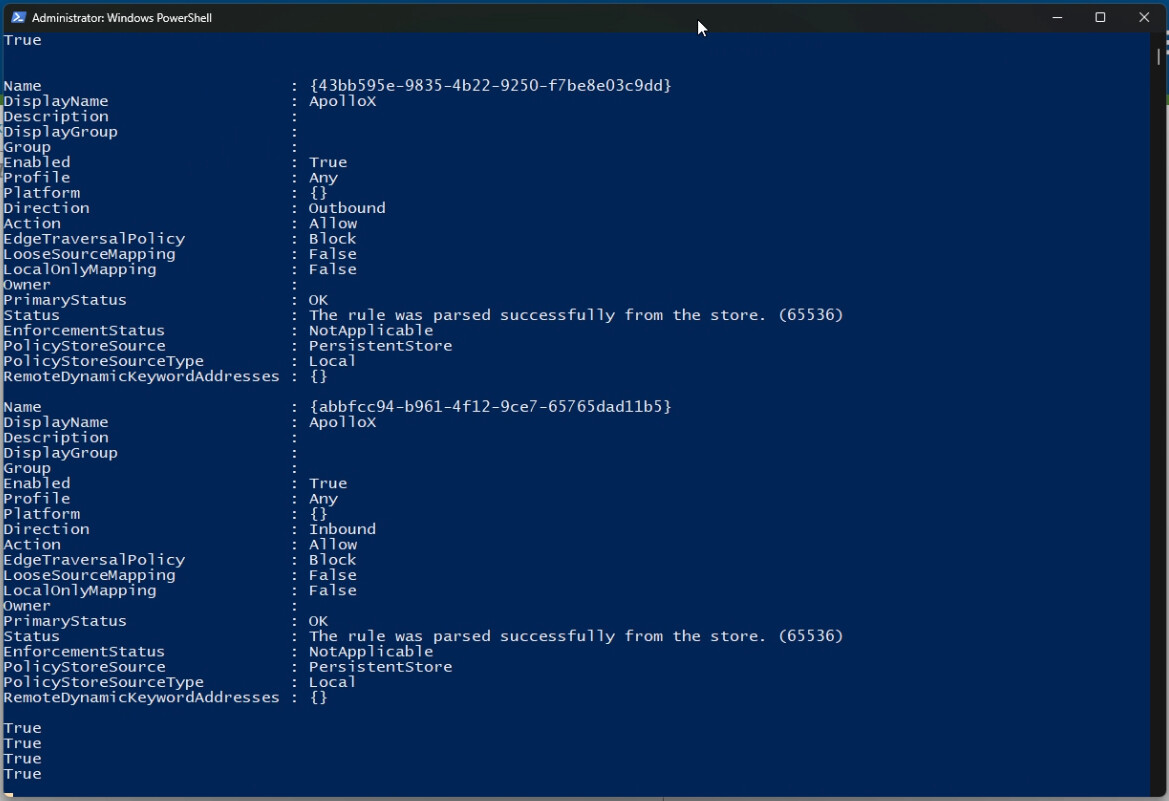The height and width of the screenshot is (801, 1169).
Task: Select the GUID {43bb595e-9835-4b22-9250-f7be8e03c9dd}
Action: click(491, 86)
